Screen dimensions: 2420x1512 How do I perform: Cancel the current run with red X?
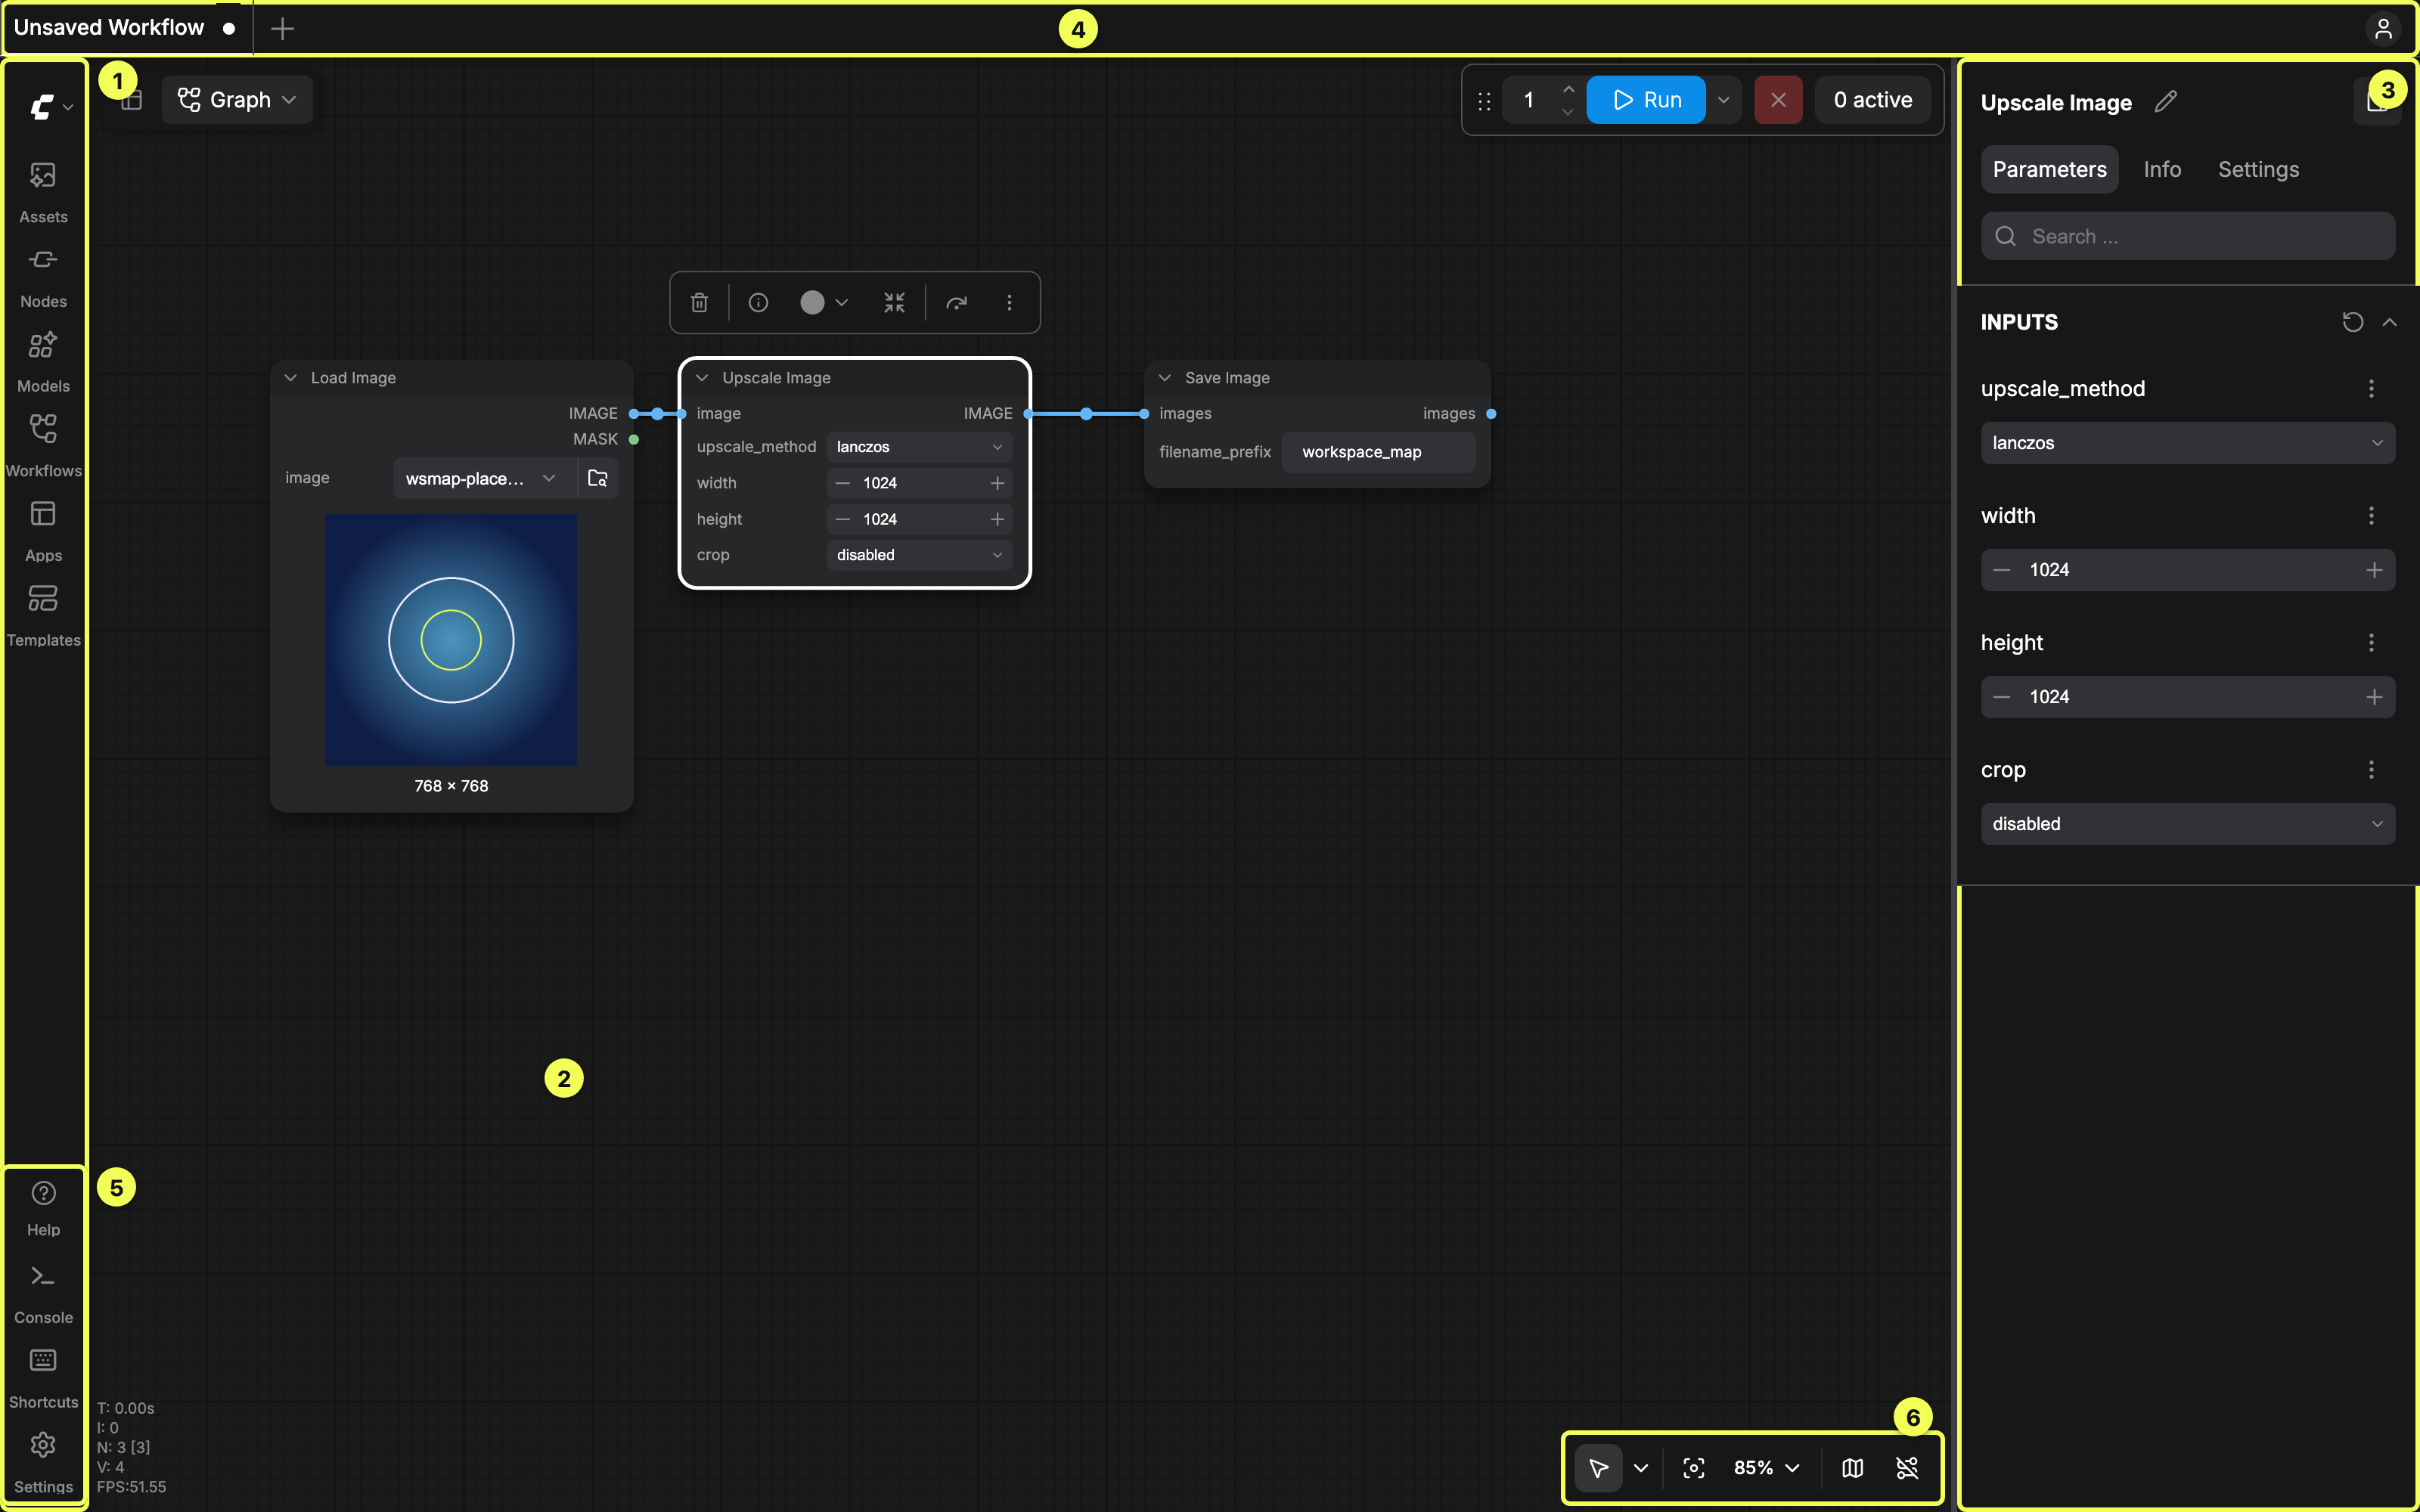coord(1778,100)
